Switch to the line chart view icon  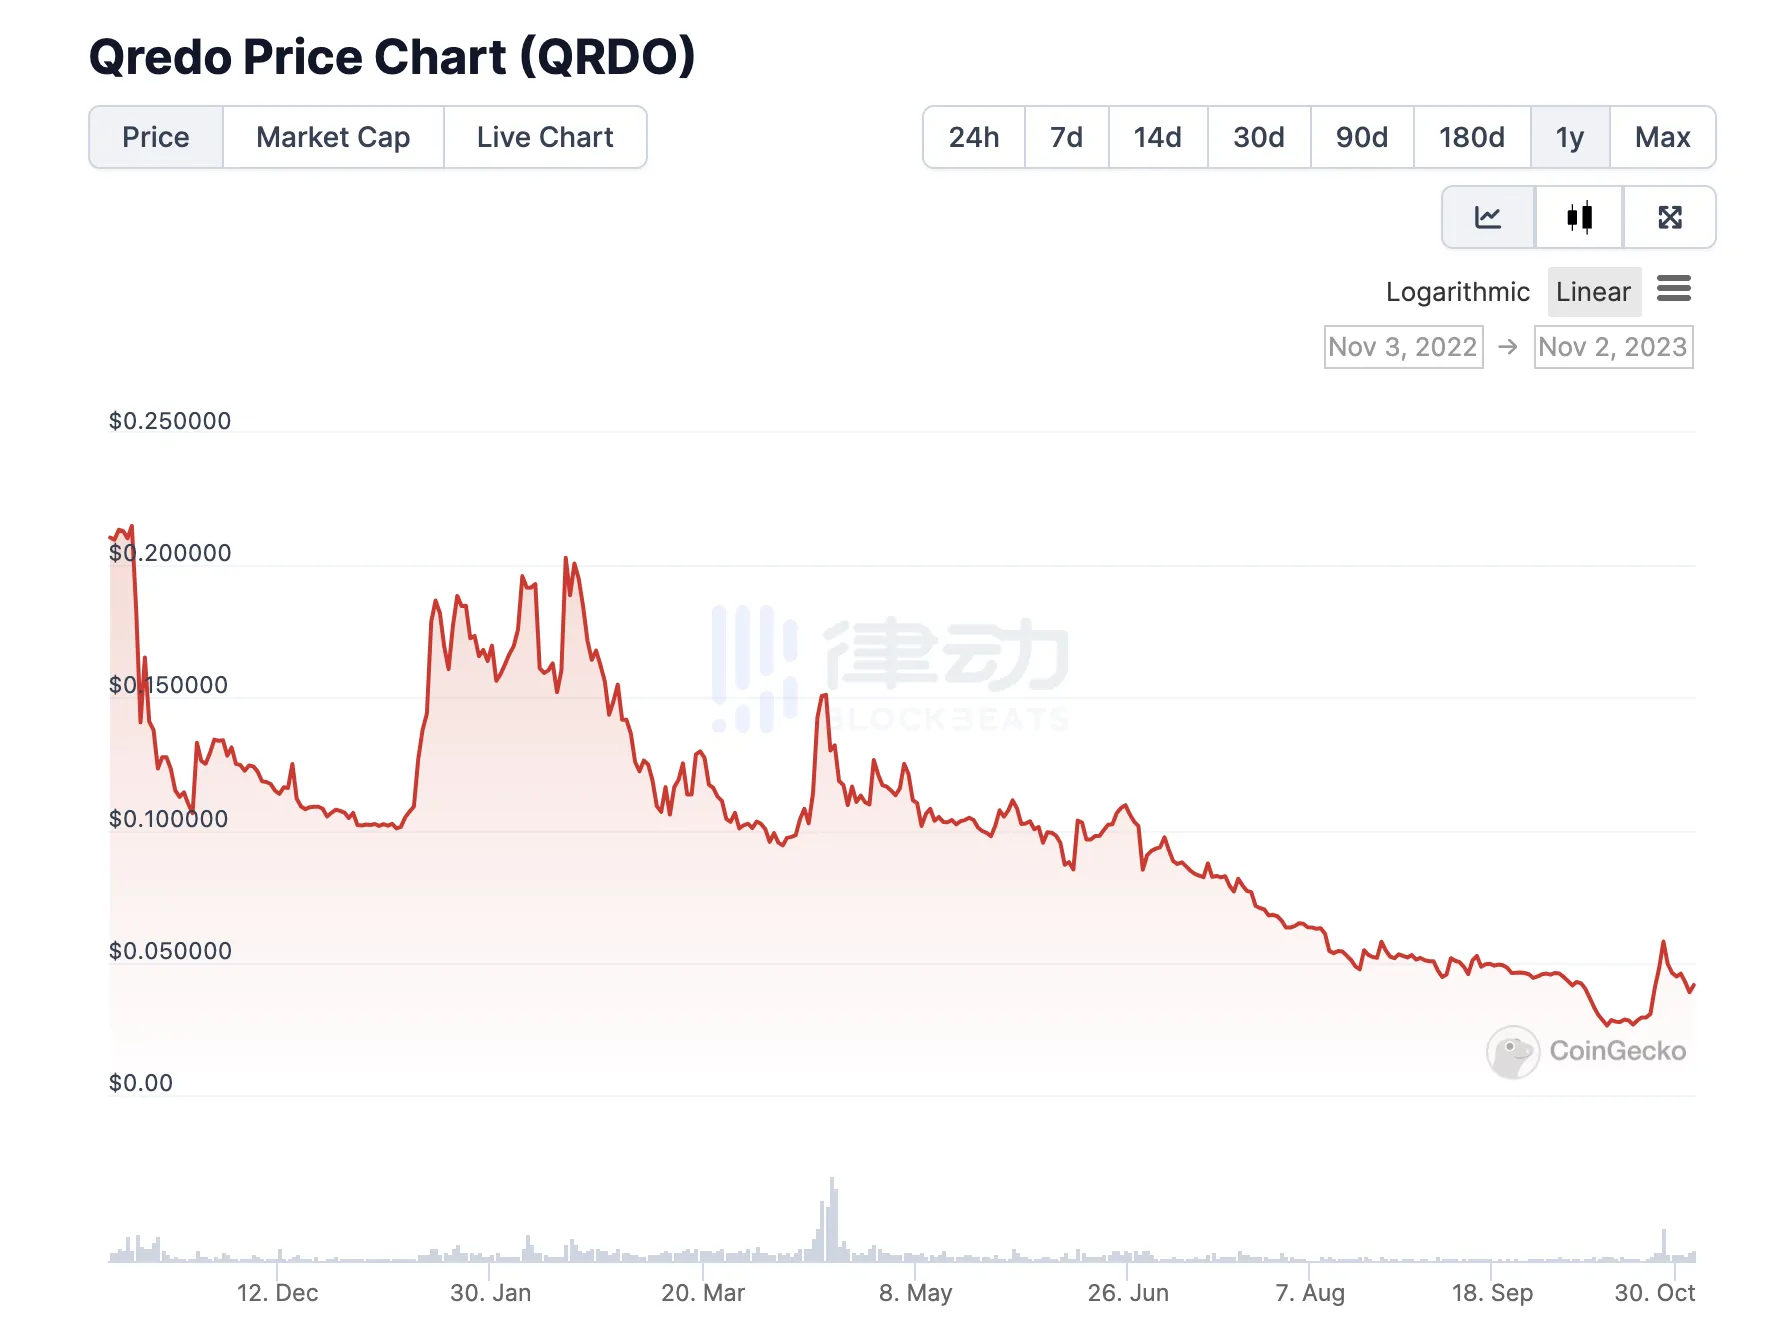1488,217
